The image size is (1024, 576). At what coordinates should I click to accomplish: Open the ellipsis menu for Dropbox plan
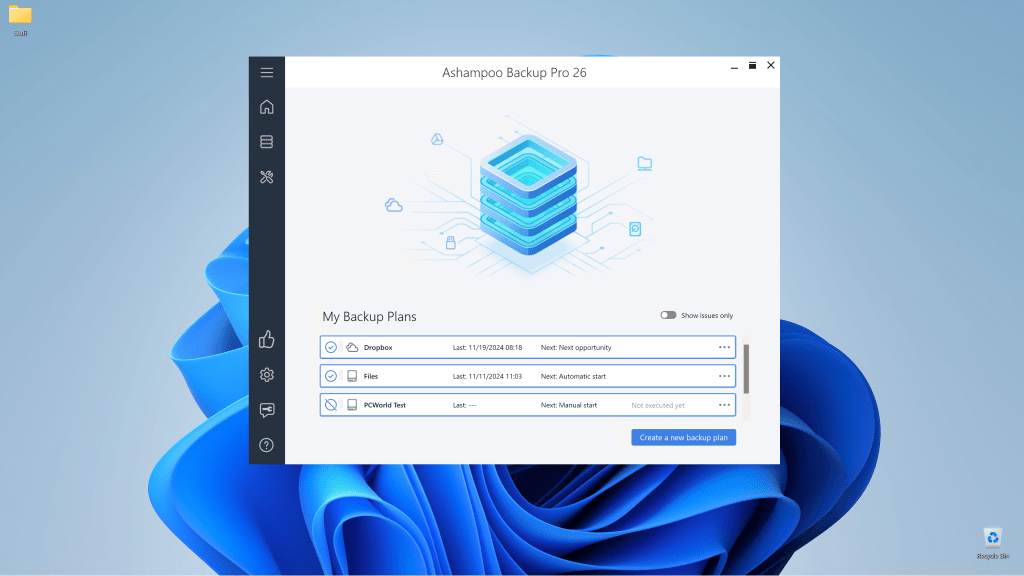[x=723, y=347]
